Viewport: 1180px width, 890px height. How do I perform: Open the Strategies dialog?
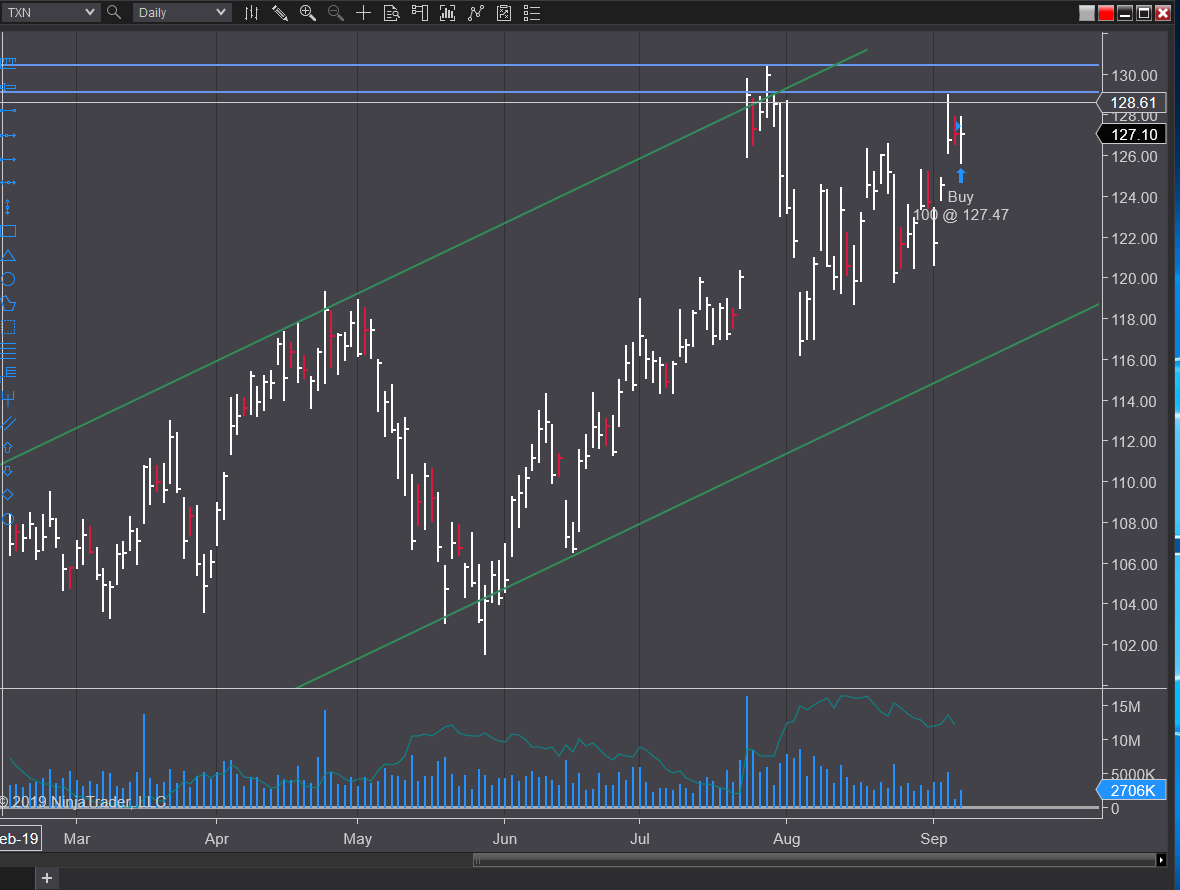click(504, 13)
